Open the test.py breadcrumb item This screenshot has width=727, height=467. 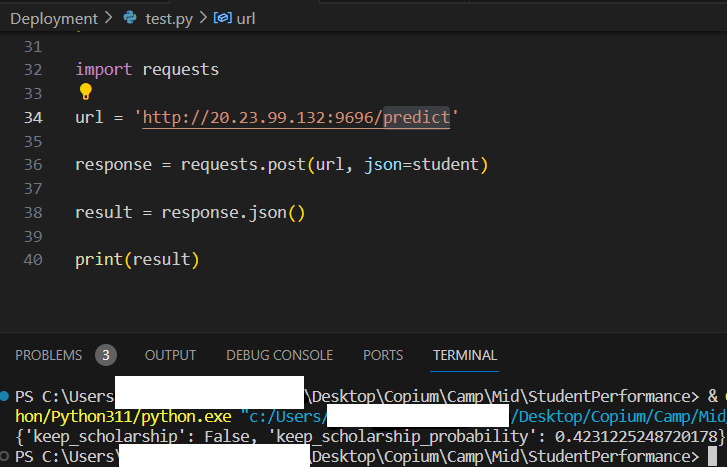pos(169,19)
